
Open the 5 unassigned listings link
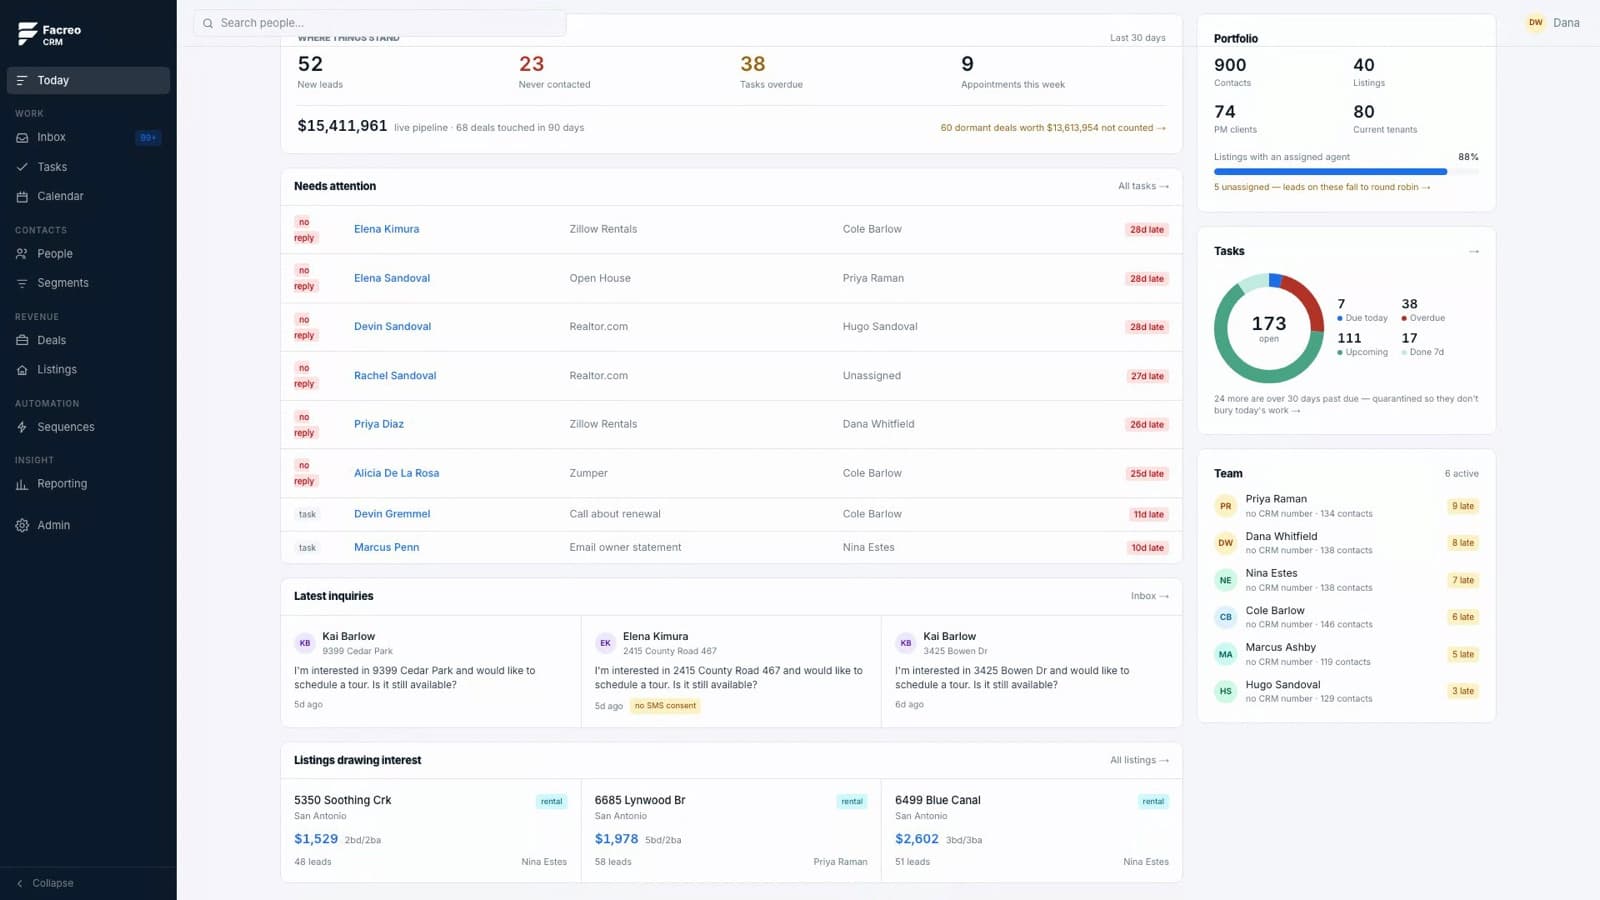coord(1322,187)
